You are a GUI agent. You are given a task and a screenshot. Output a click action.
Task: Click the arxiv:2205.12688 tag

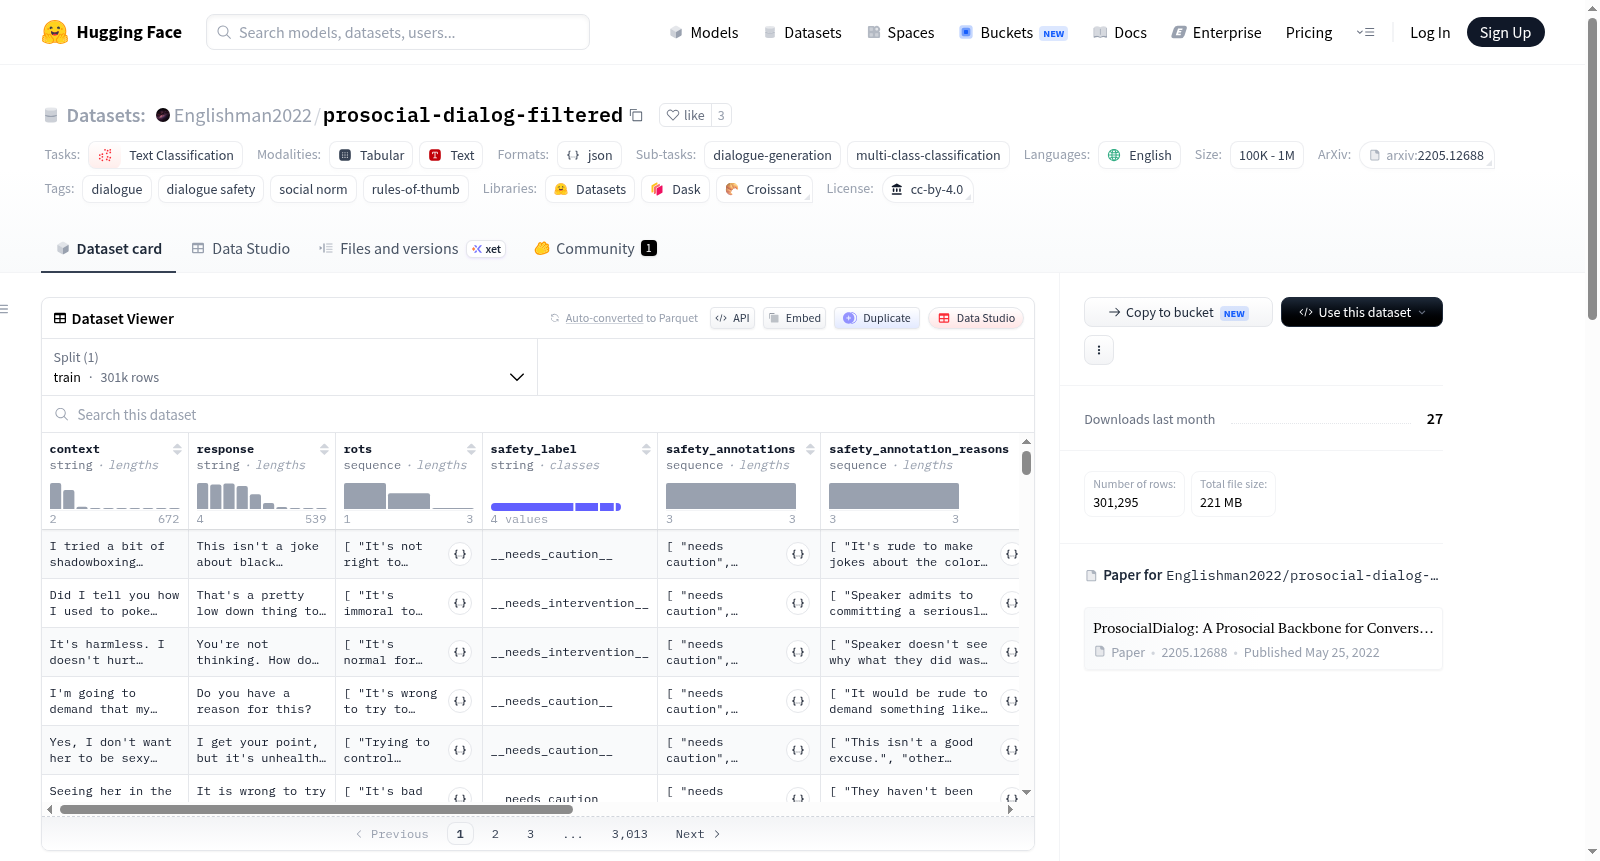pos(1426,155)
